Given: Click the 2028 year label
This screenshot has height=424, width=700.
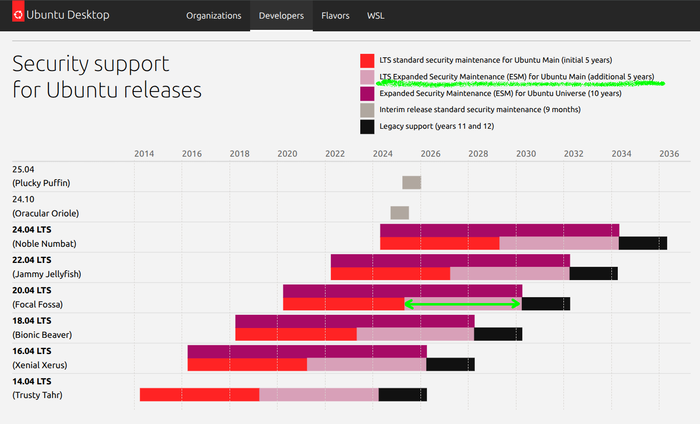Looking at the screenshot, I should pos(478,154).
